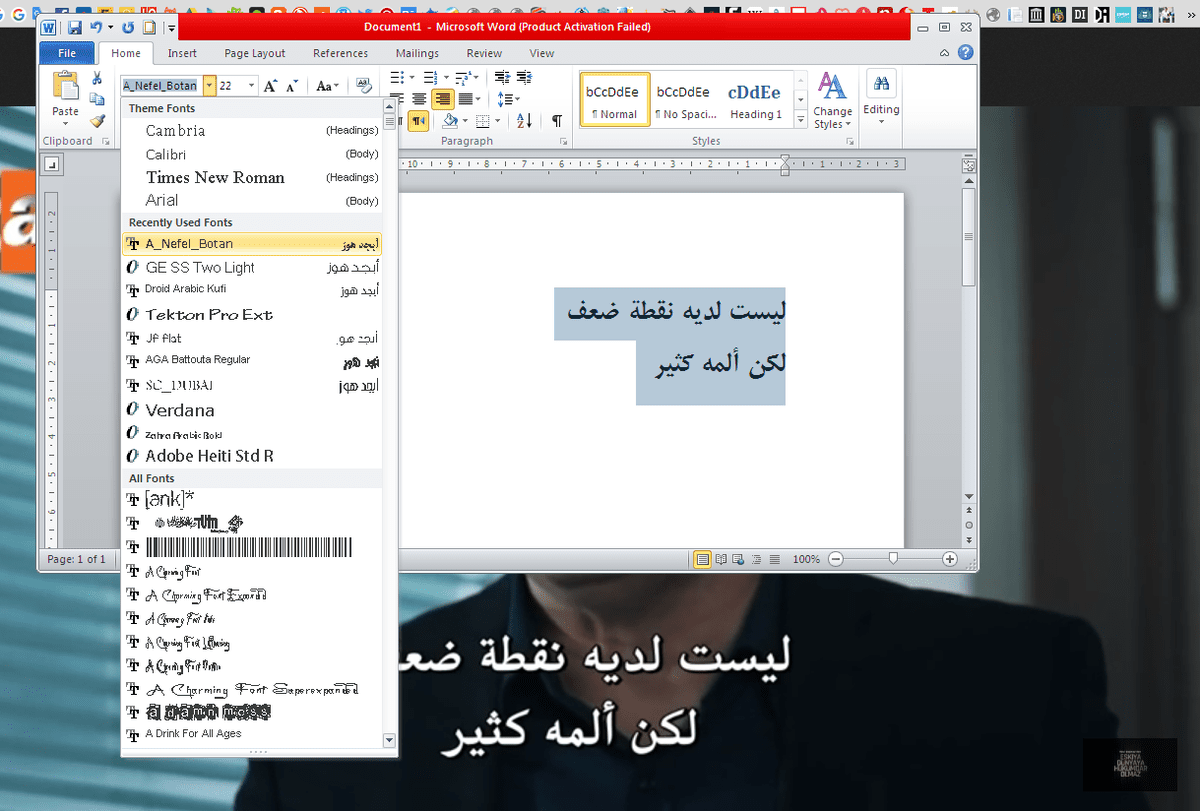The width and height of the screenshot is (1200, 811).
Task: Click the Sort A-Z icon
Action: tap(524, 121)
